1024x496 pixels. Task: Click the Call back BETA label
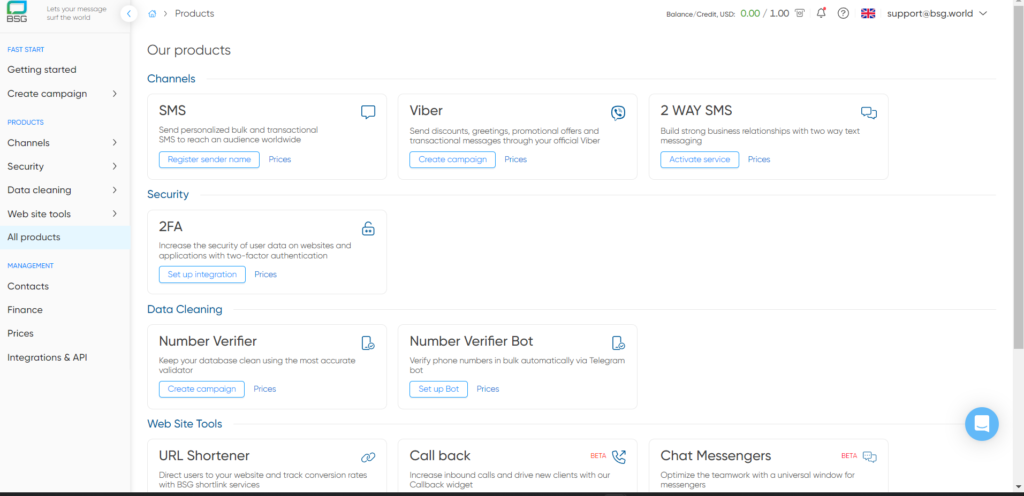pyautogui.click(x=598, y=456)
